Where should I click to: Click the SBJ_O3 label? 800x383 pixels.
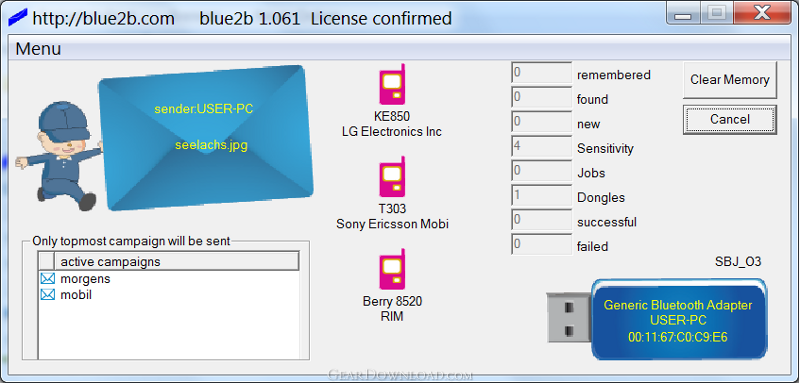pyautogui.click(x=738, y=262)
